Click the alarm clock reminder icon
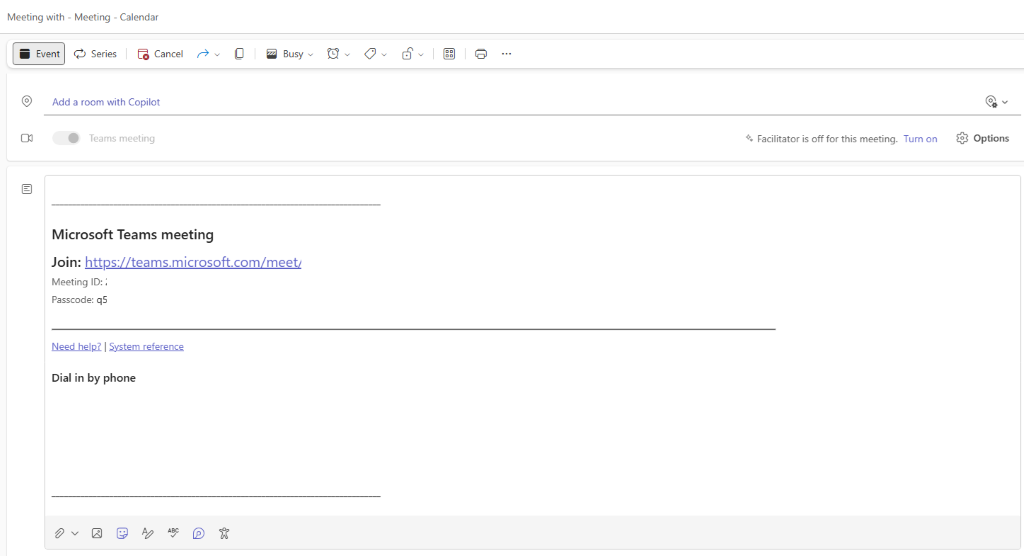The width and height of the screenshot is (1024, 556). point(333,54)
